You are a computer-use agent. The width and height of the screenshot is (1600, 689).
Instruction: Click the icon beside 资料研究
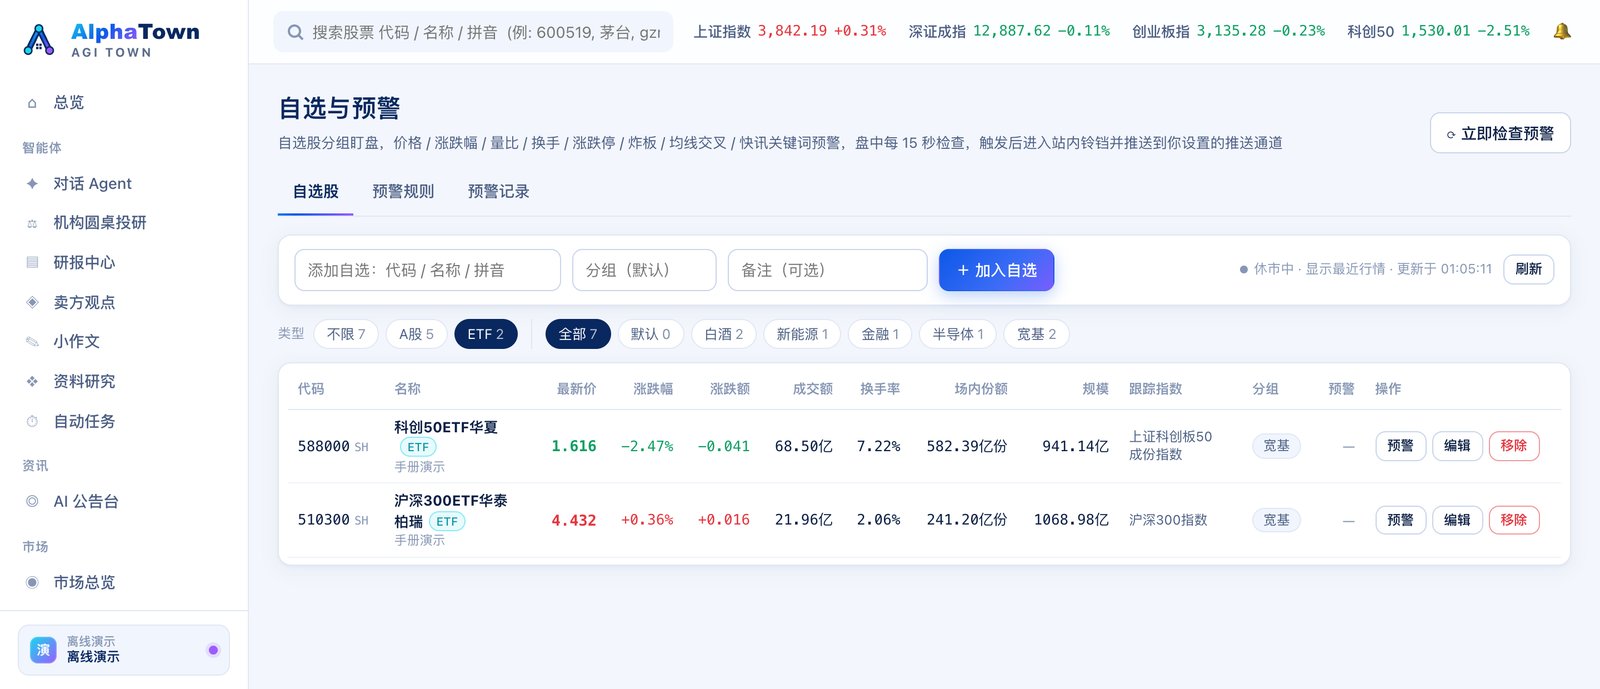click(32, 382)
